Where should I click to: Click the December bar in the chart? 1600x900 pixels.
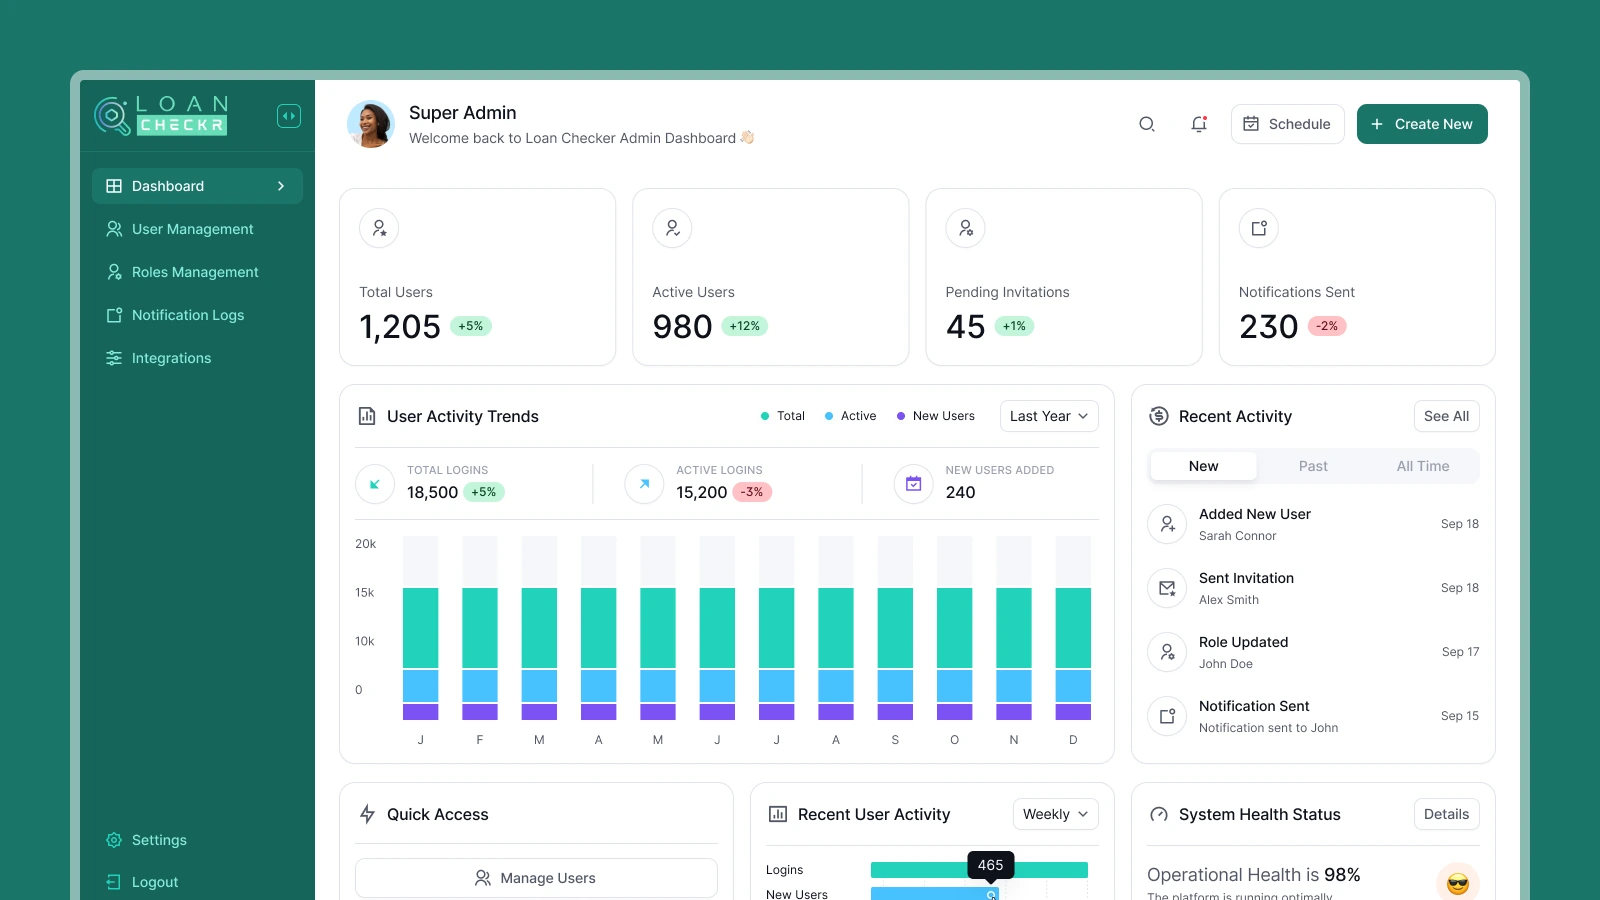point(1073,628)
